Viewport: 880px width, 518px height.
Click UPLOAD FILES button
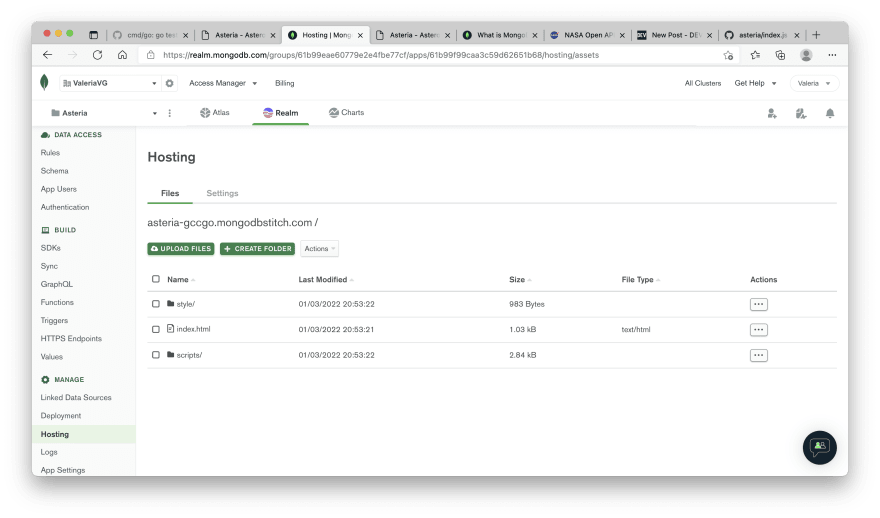[181, 249]
